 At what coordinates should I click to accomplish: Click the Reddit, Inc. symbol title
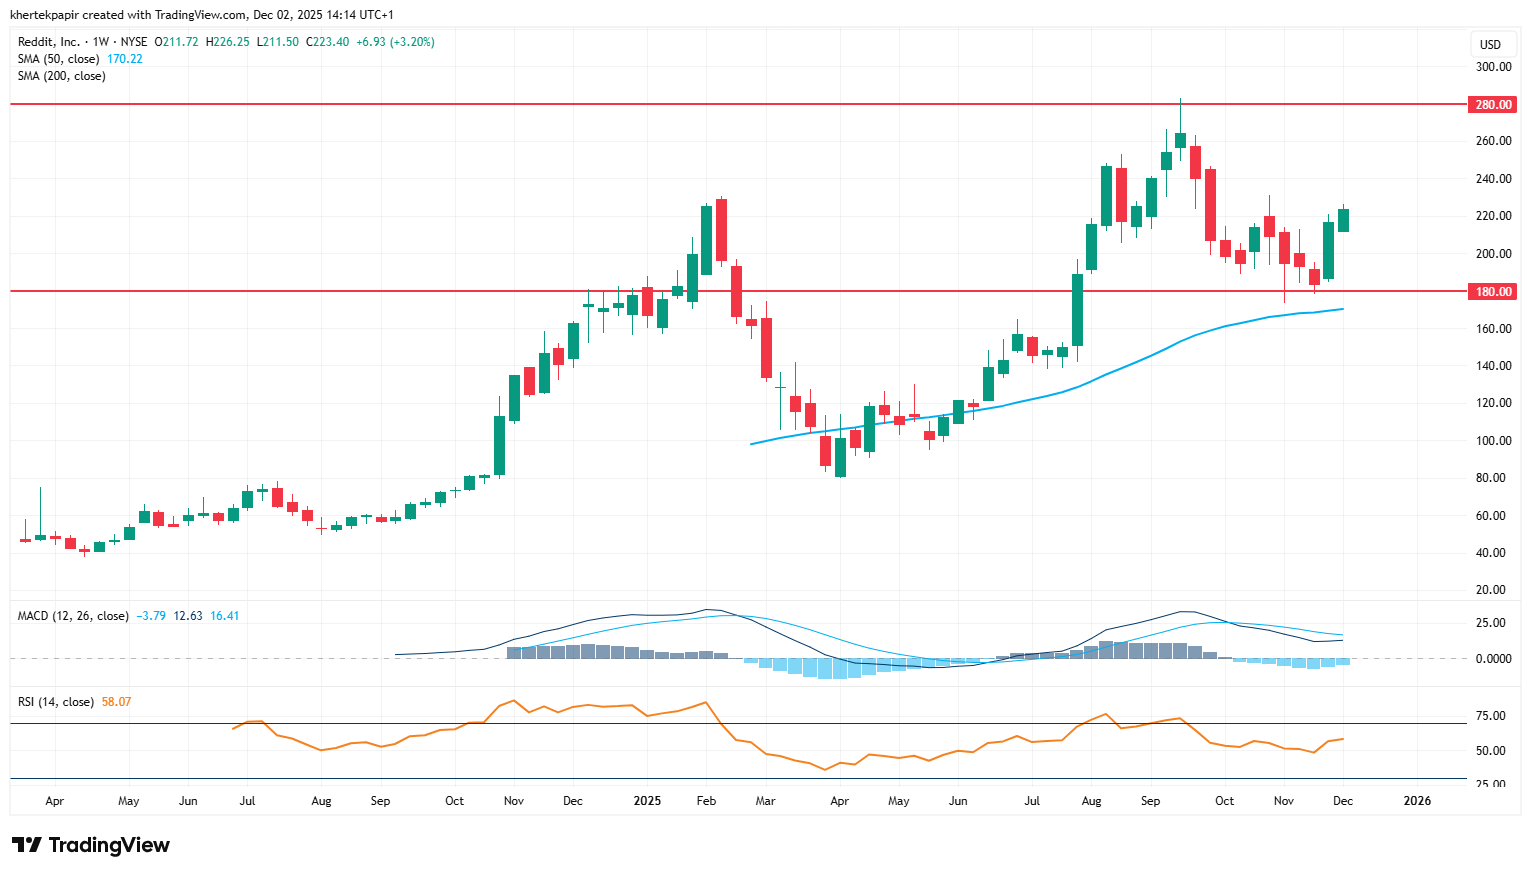click(x=48, y=42)
